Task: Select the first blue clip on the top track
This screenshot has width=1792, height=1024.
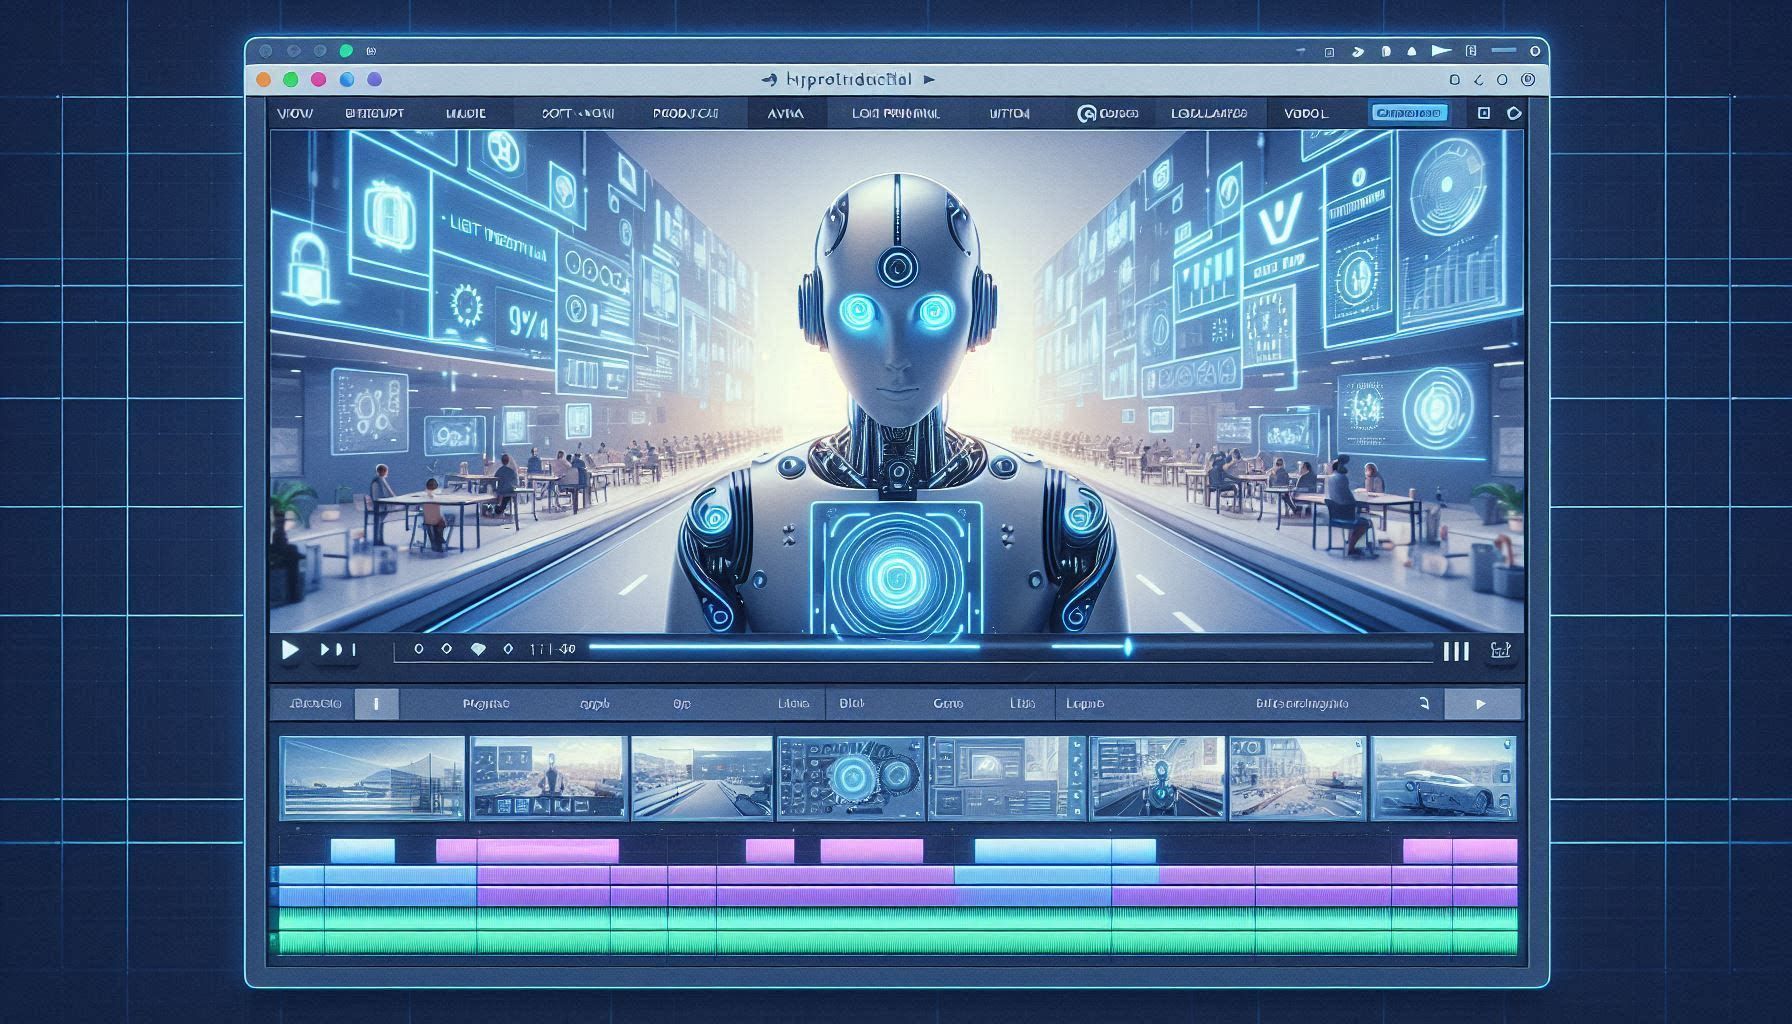Action: click(x=362, y=851)
